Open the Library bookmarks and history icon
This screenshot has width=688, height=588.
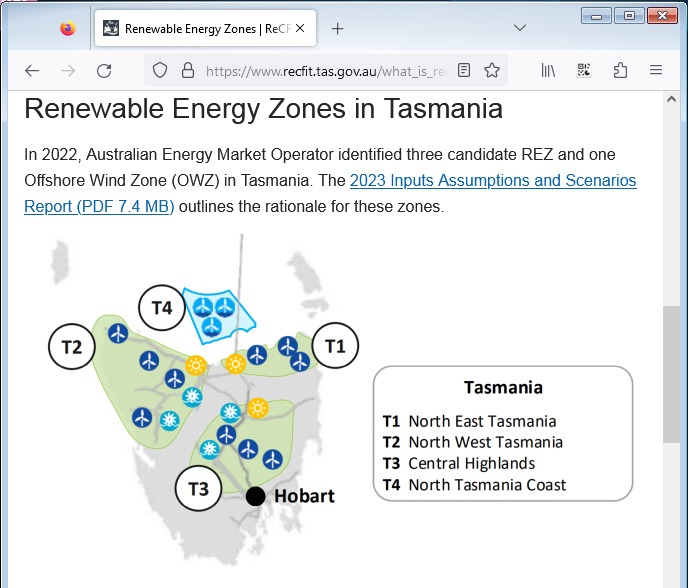pos(548,70)
